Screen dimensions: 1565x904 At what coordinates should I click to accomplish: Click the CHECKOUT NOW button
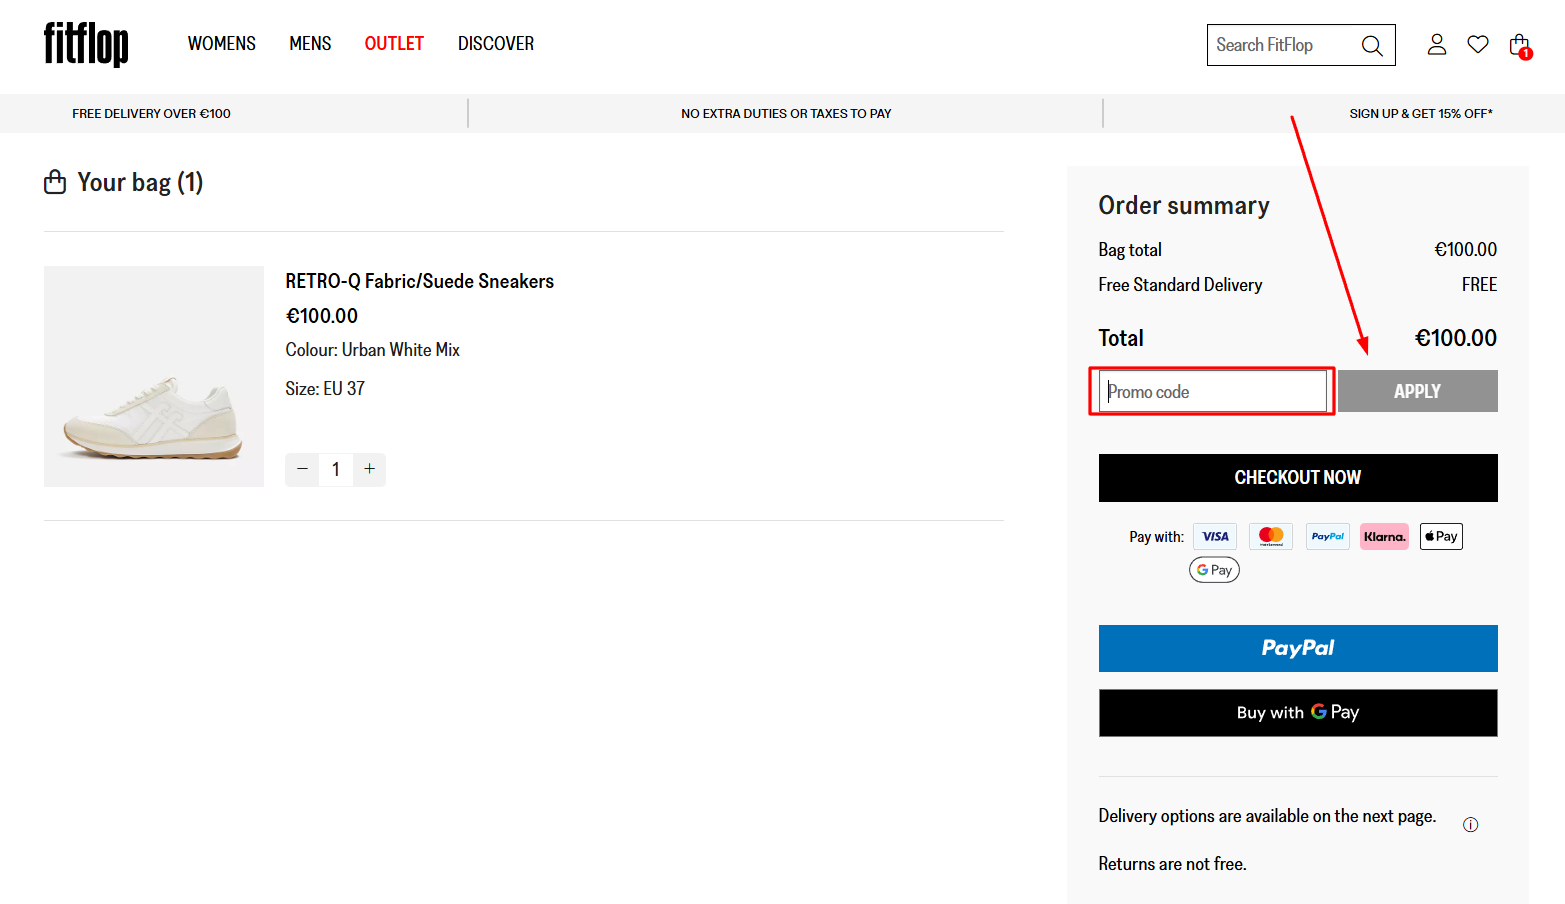(1297, 477)
